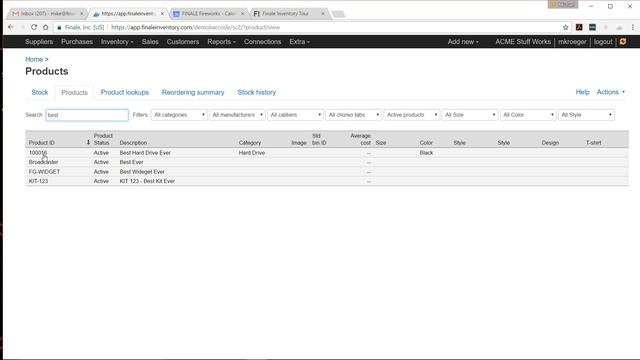Expand the Reports dropdown menu
Image resolution: width=640 pixels, height=360 pixels.
[x=221, y=42]
